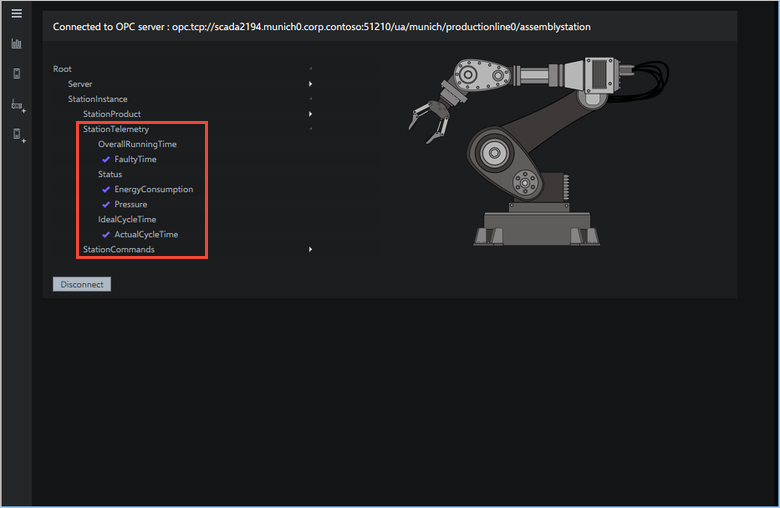
Task: Toggle the FaultyTime checkmark
Action: [x=105, y=159]
